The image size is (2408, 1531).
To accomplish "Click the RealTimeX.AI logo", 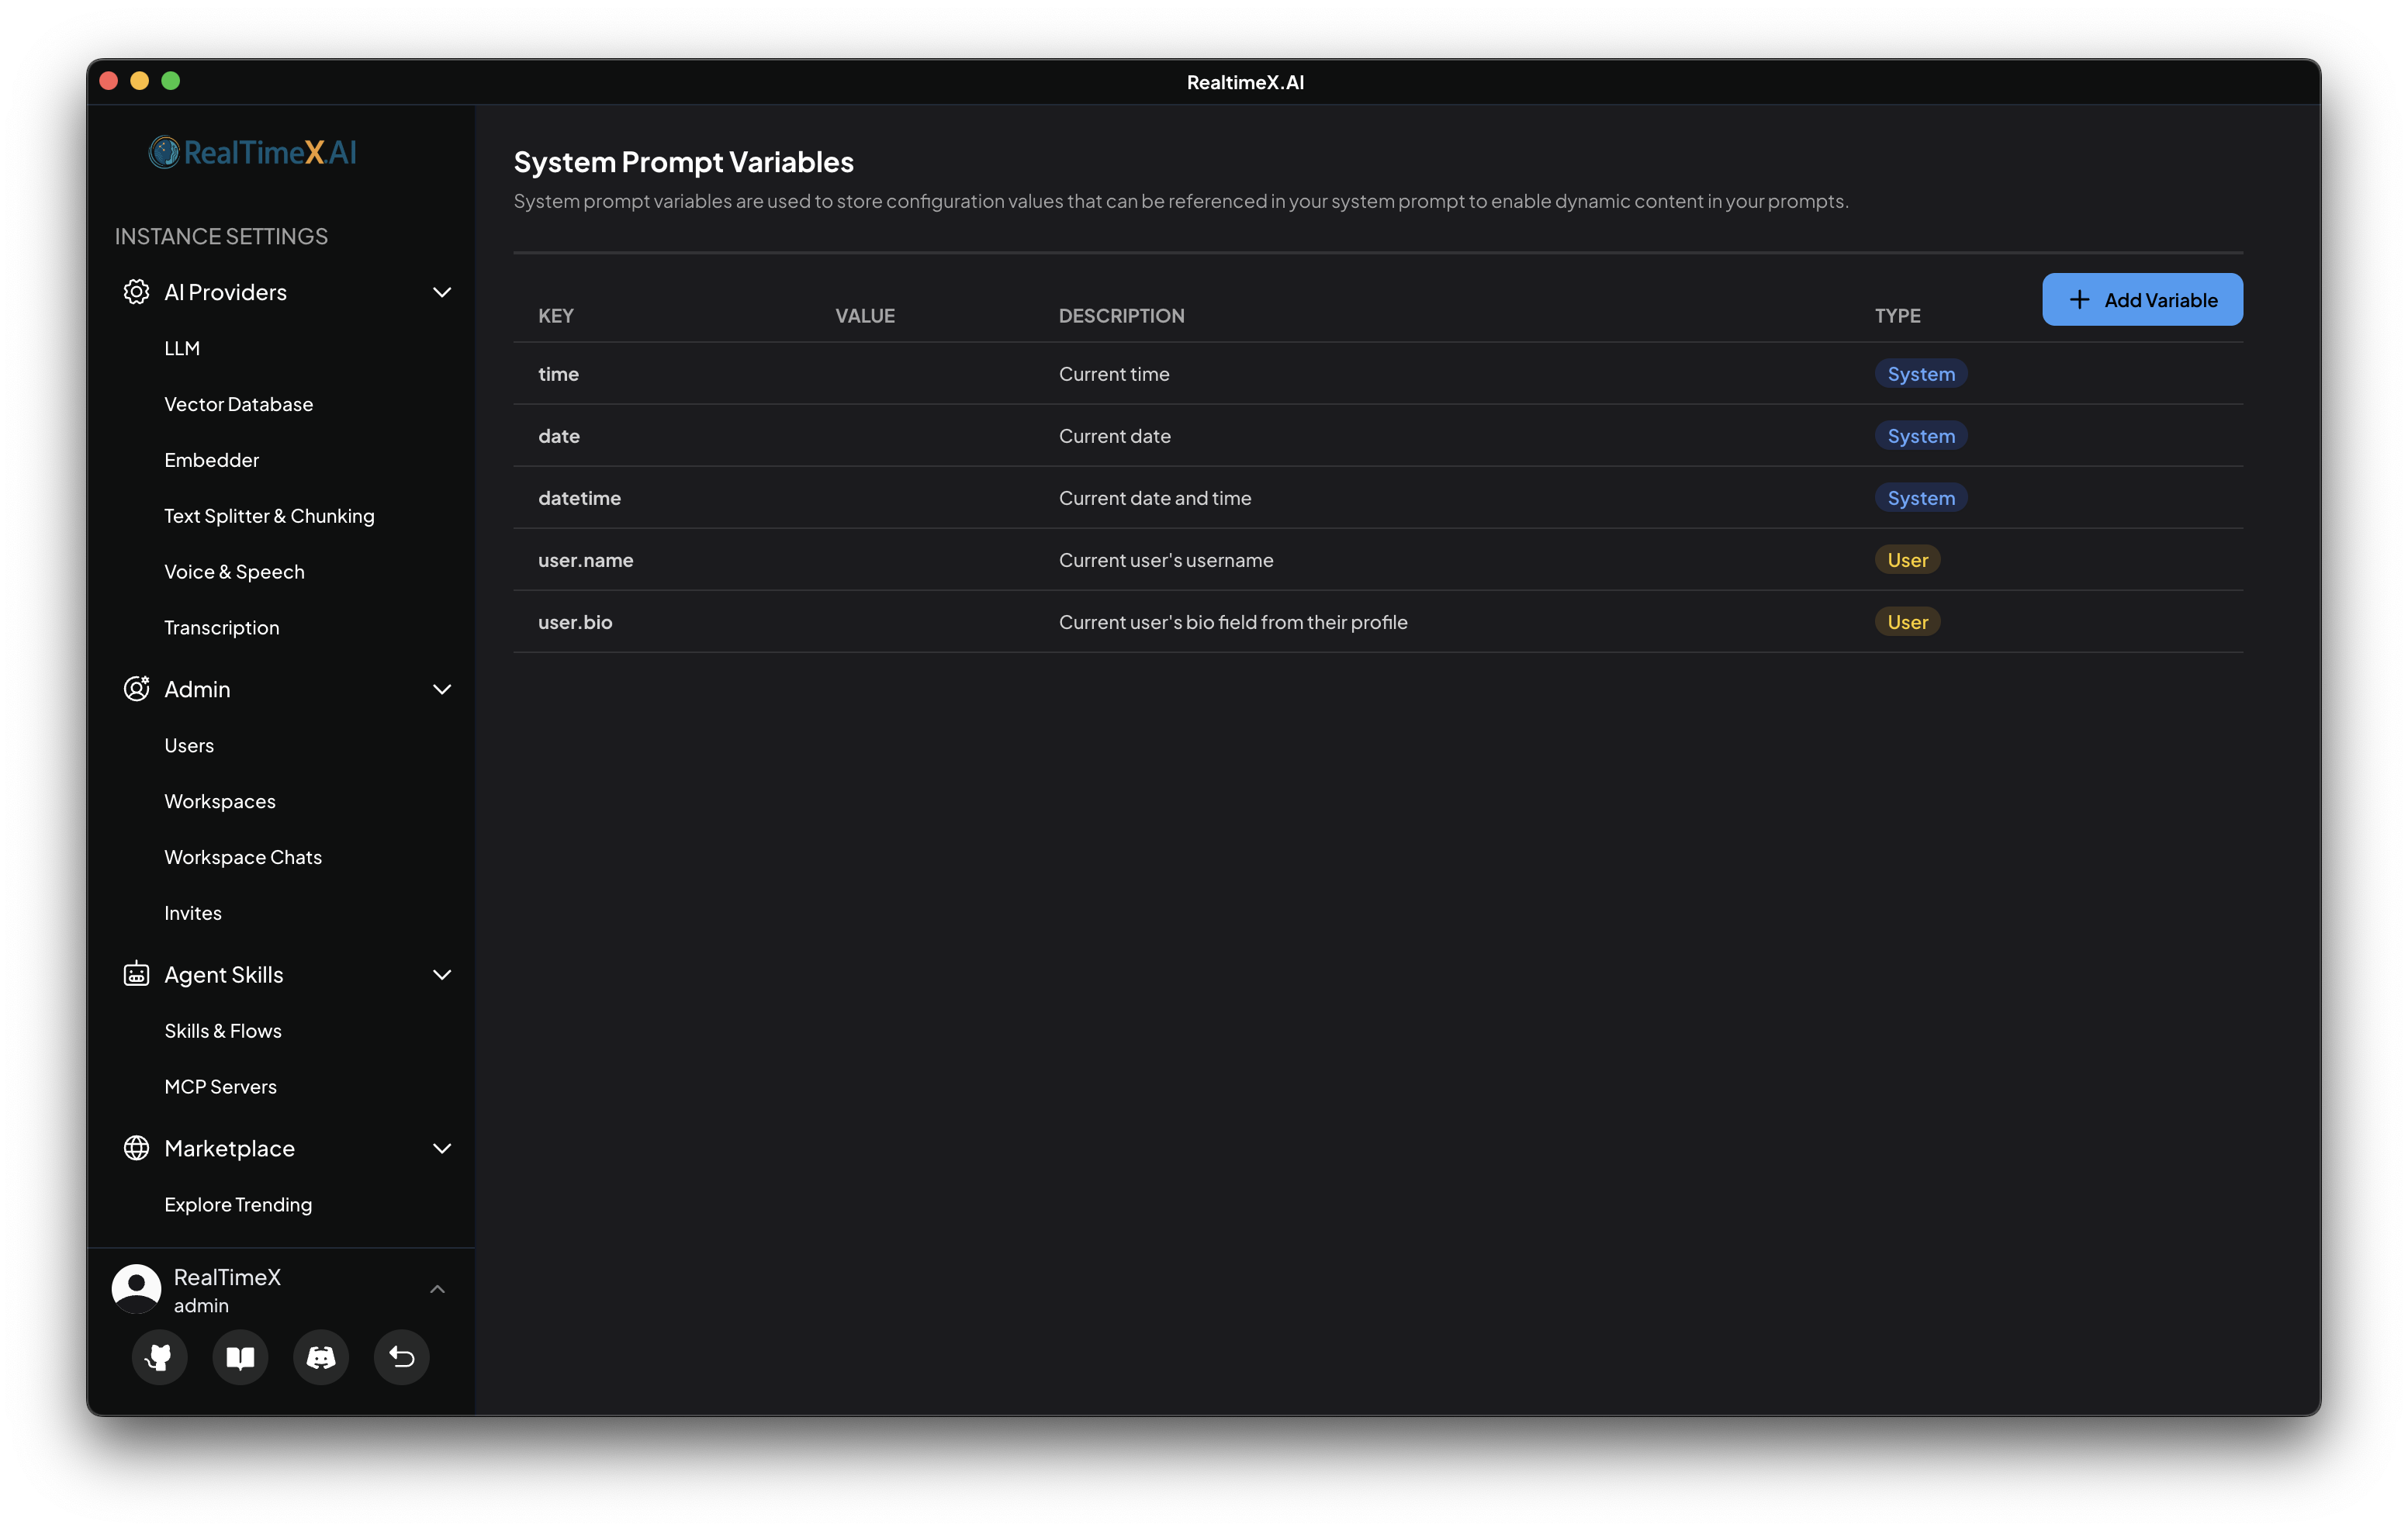I will 252,151.
